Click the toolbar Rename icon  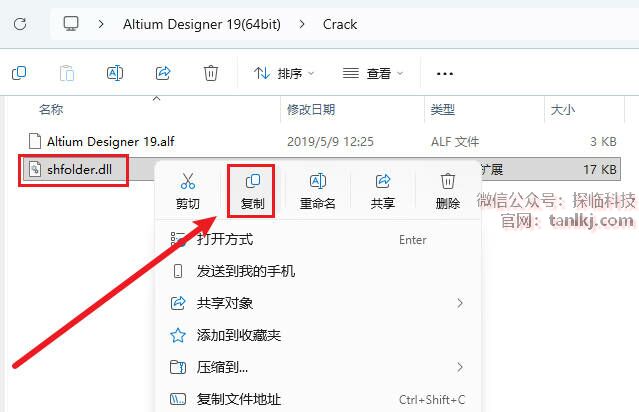point(115,73)
